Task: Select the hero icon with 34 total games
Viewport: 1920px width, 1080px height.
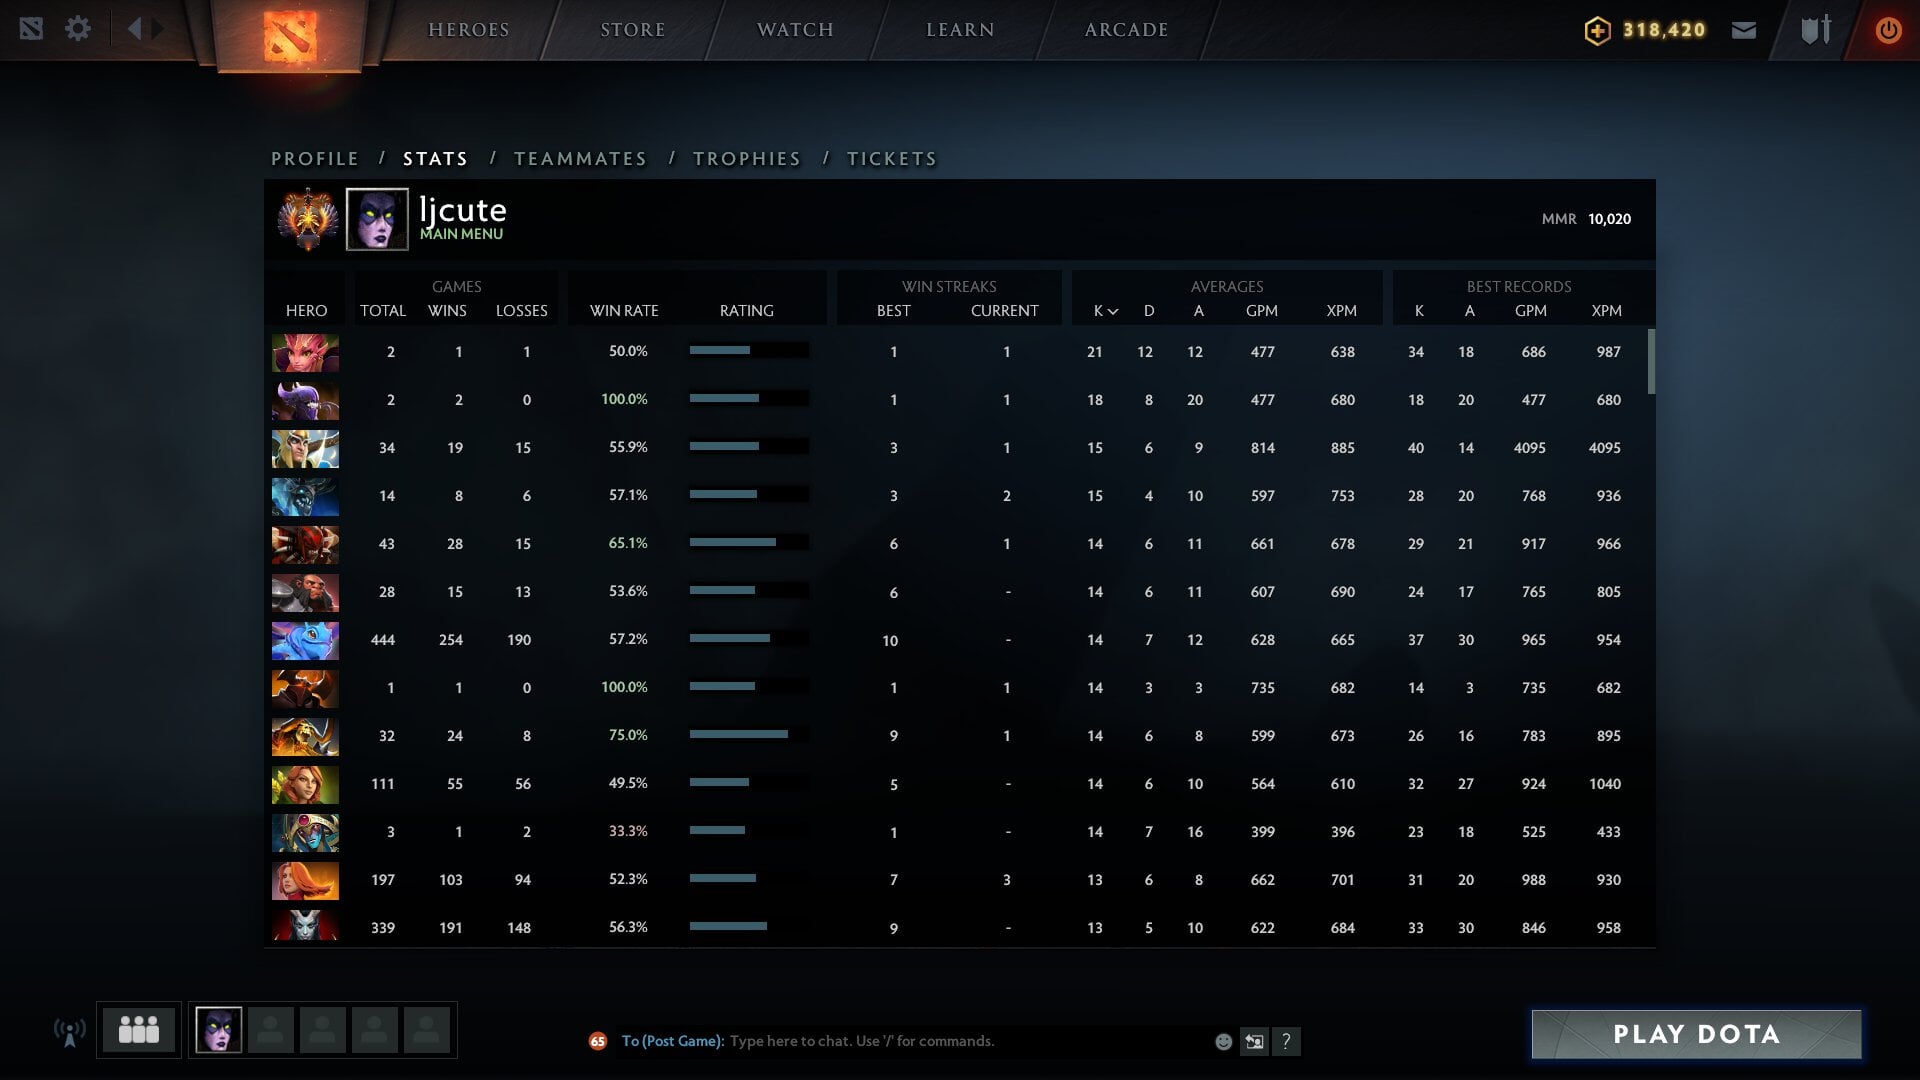Action: click(x=305, y=448)
